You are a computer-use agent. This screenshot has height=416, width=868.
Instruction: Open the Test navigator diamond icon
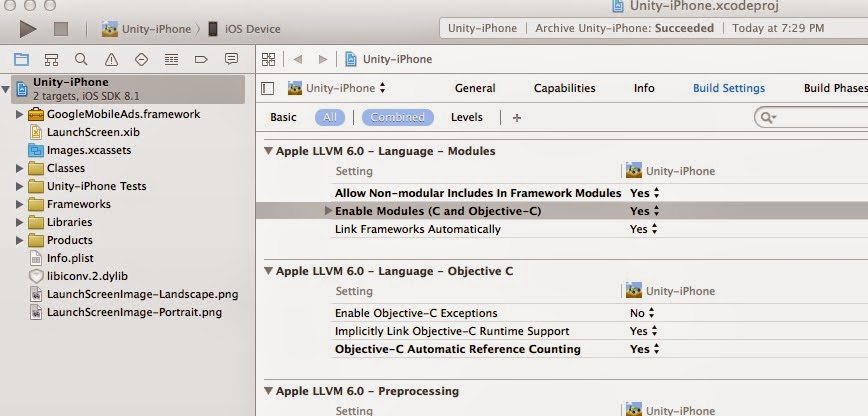pyautogui.click(x=141, y=59)
